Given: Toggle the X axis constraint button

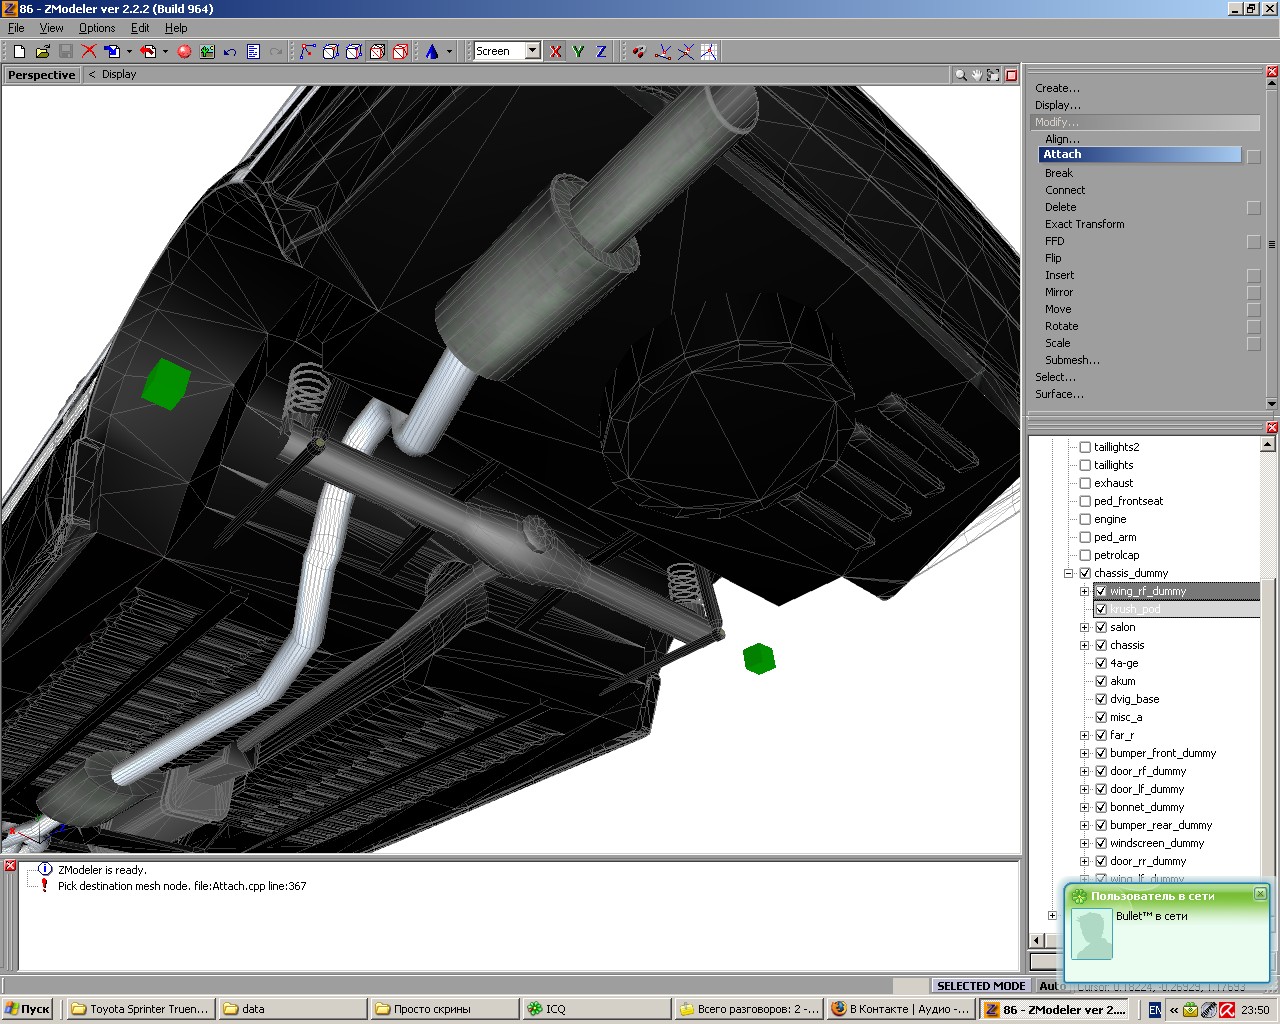Looking at the screenshot, I should coord(556,51).
